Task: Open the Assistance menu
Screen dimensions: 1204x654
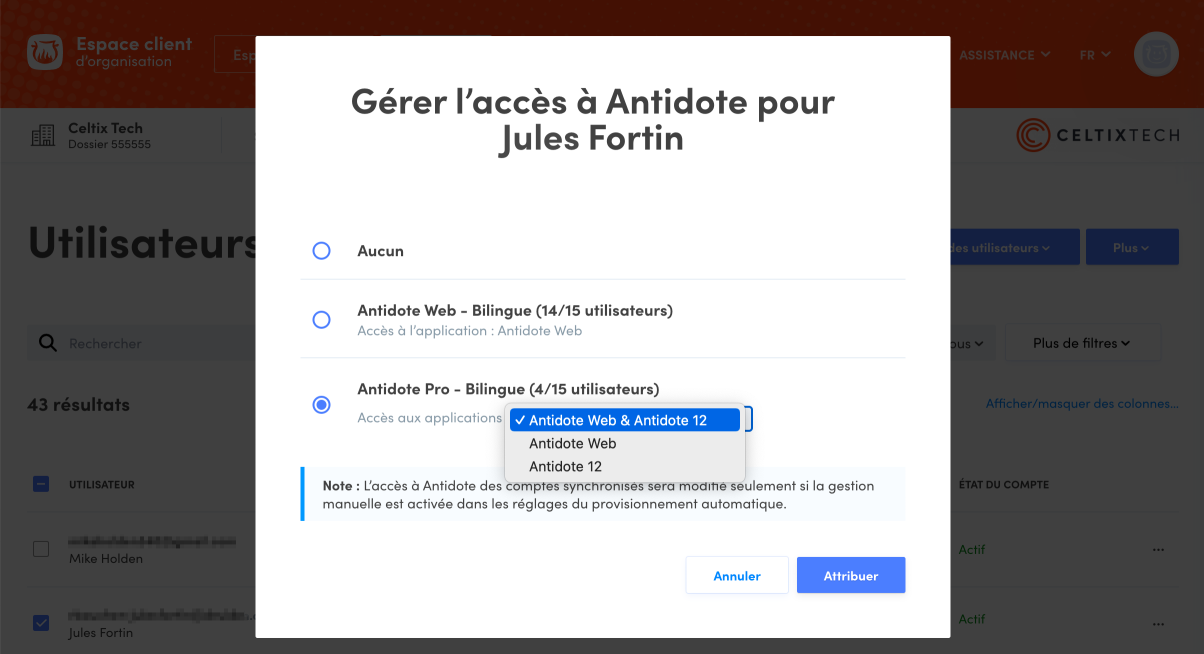Action: point(1004,55)
